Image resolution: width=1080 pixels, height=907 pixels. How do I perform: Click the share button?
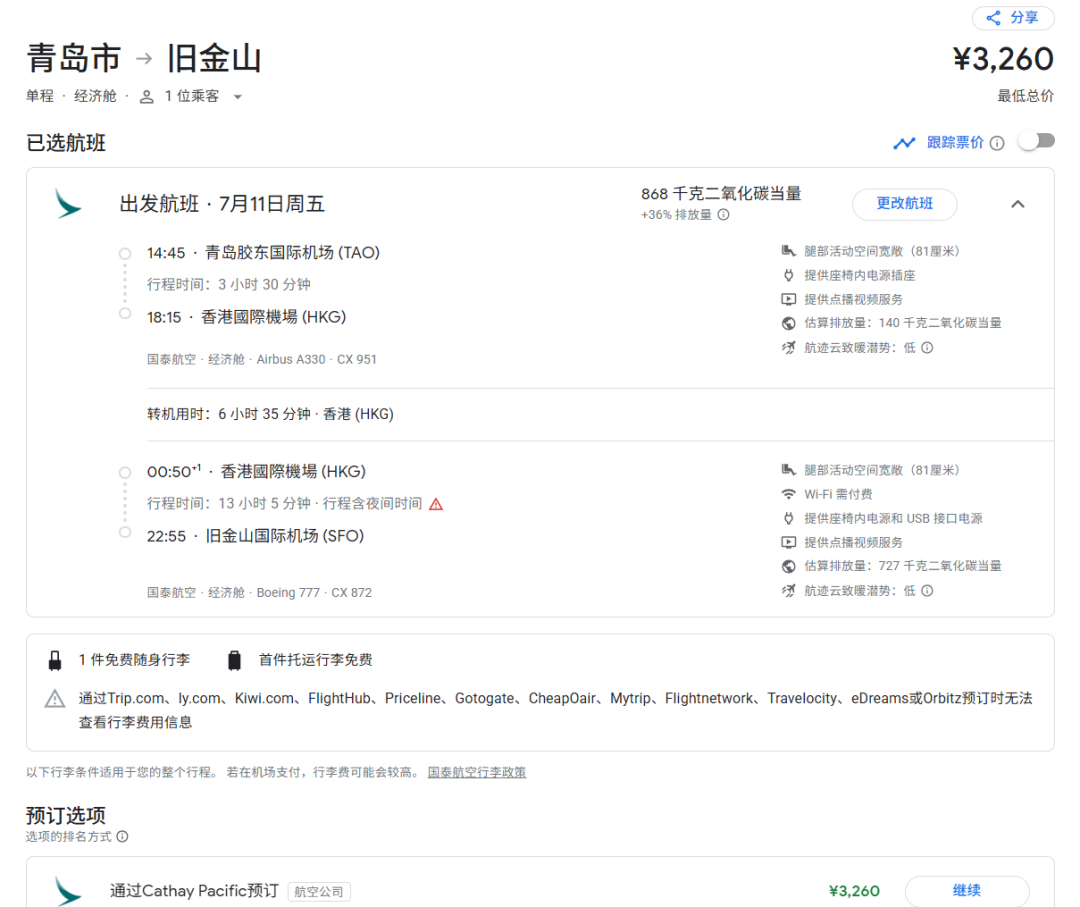[x=1012, y=18]
